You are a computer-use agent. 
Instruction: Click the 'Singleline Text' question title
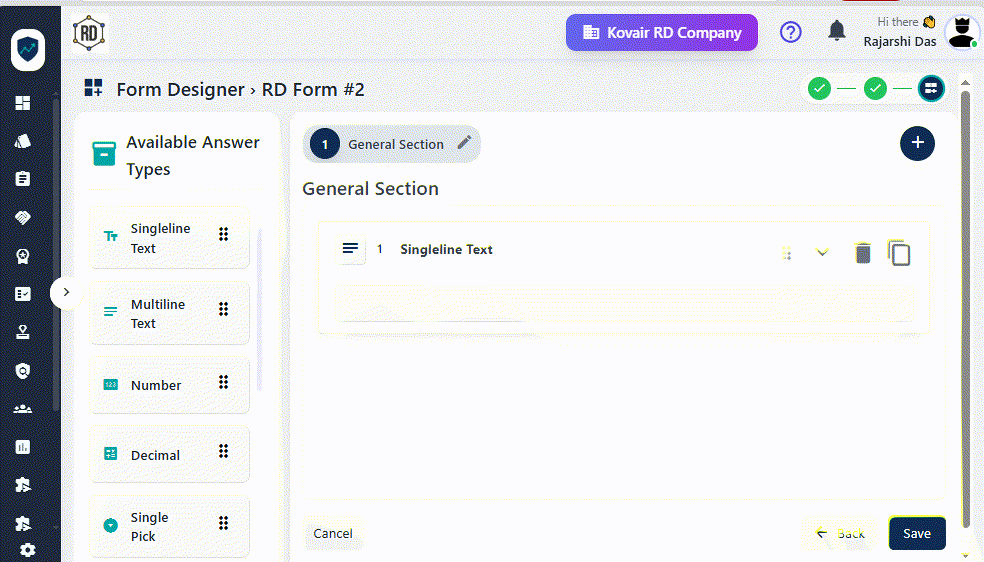446,249
